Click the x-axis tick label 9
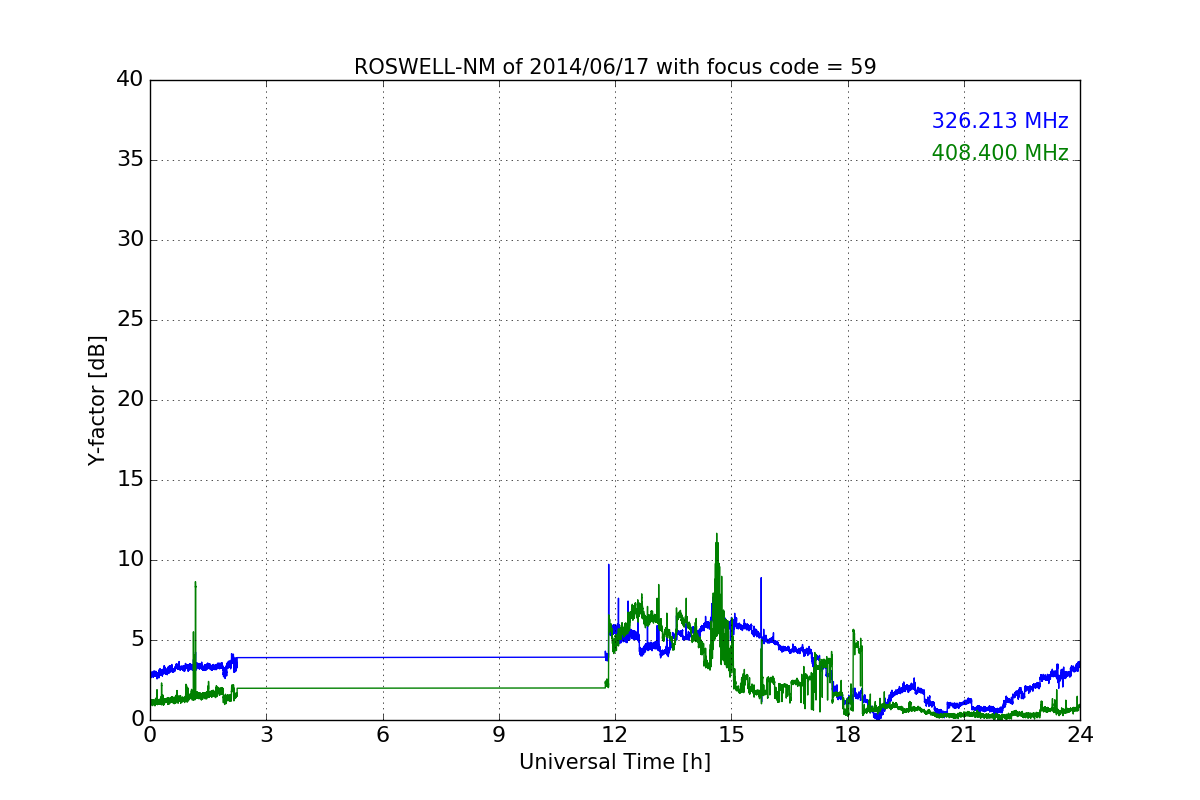 click(499, 734)
